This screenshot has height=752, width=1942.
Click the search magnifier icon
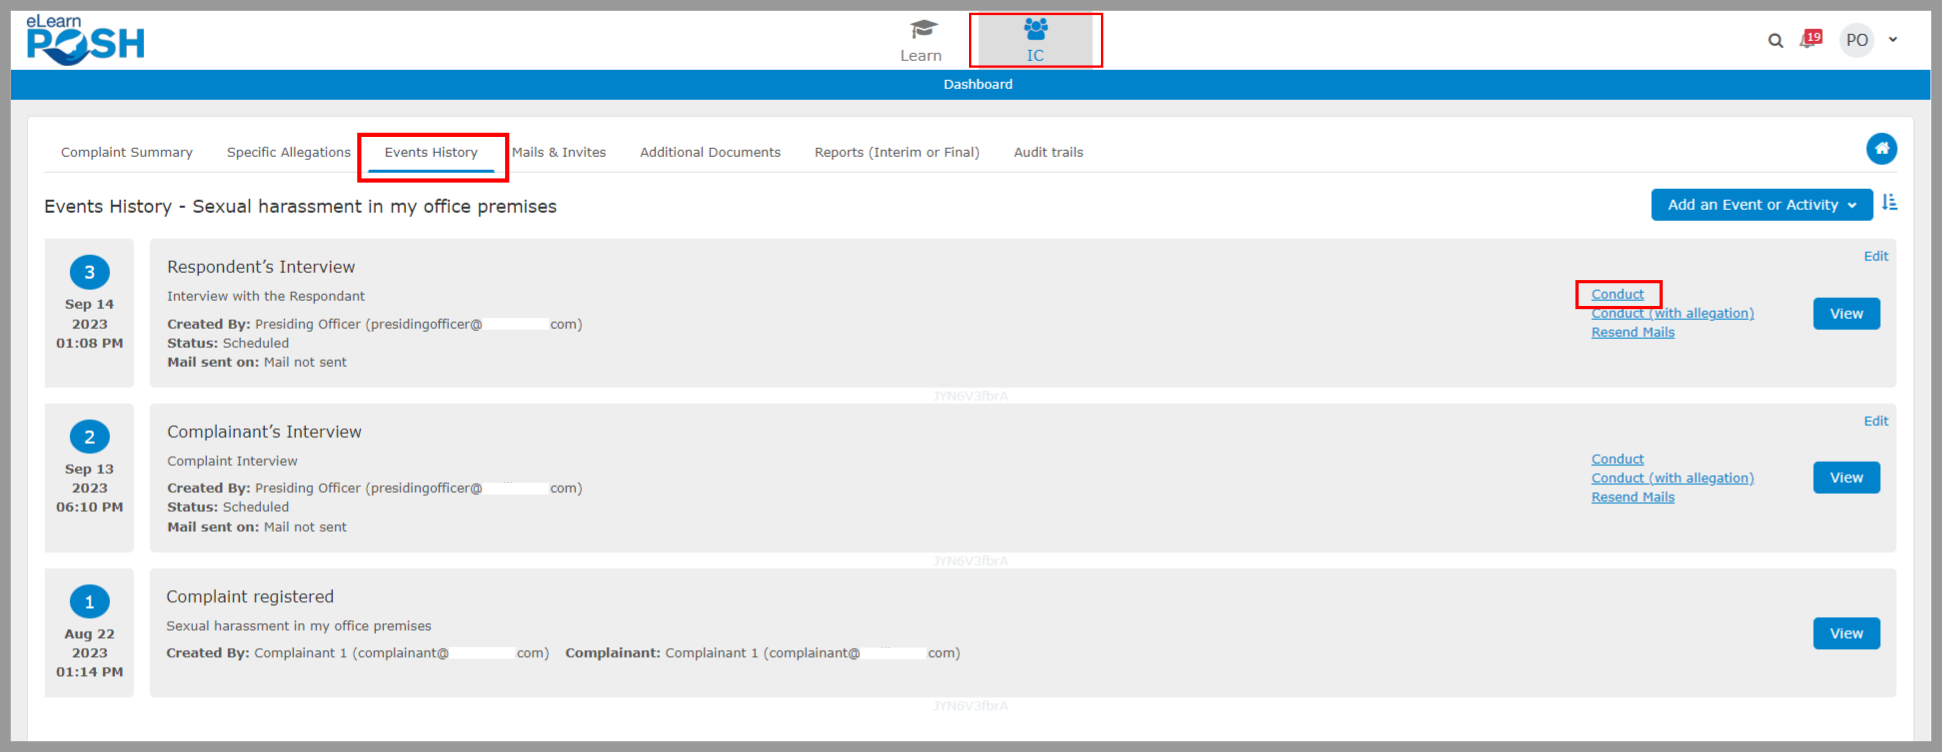point(1775,41)
